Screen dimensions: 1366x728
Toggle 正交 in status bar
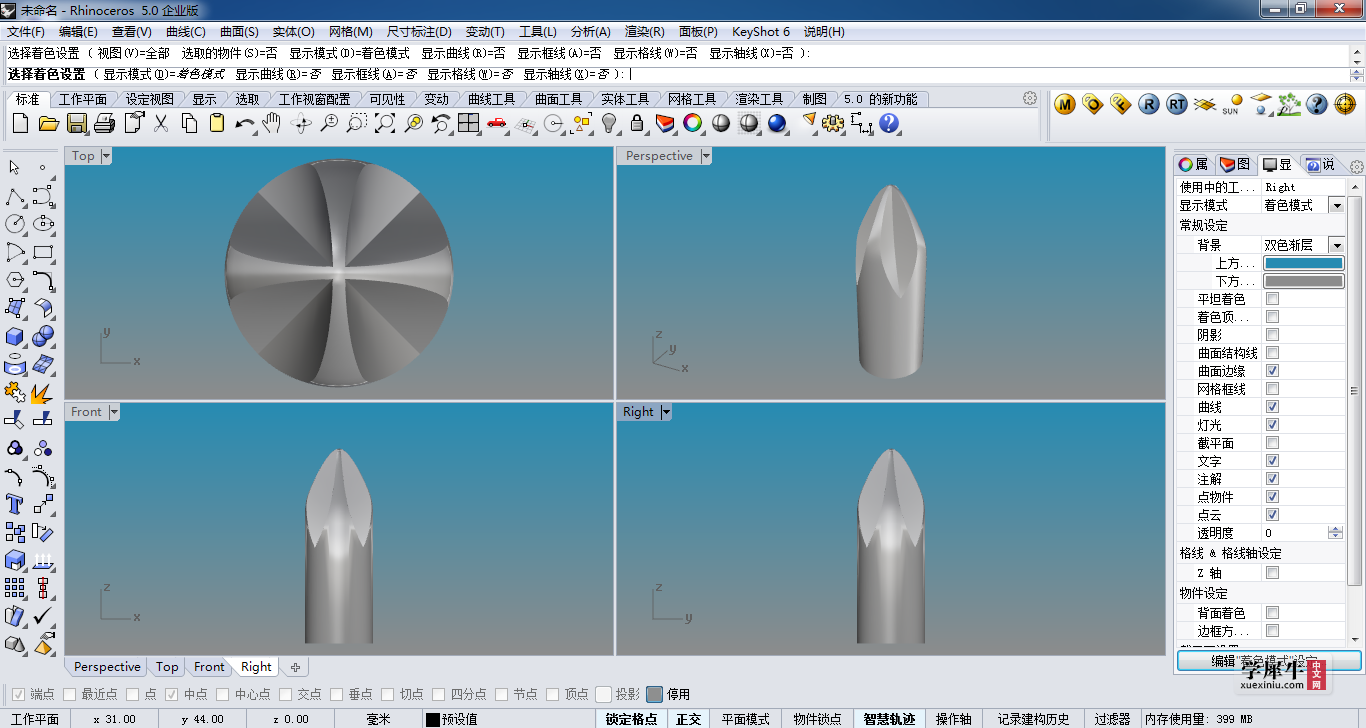pyautogui.click(x=689, y=719)
